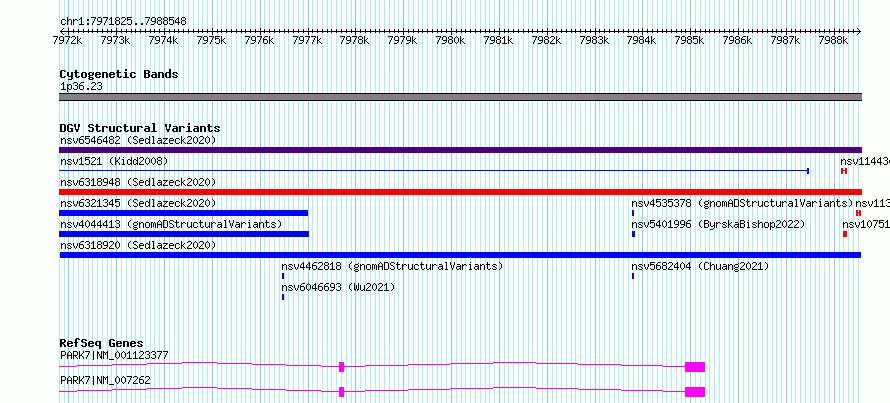Select the blue nsv4044413 variant bar
Screen dimensions: 890x403
pyautogui.click(x=184, y=234)
